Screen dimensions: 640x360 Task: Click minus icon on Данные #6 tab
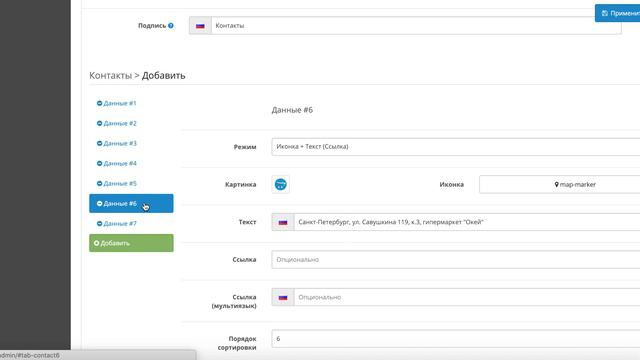click(99, 203)
